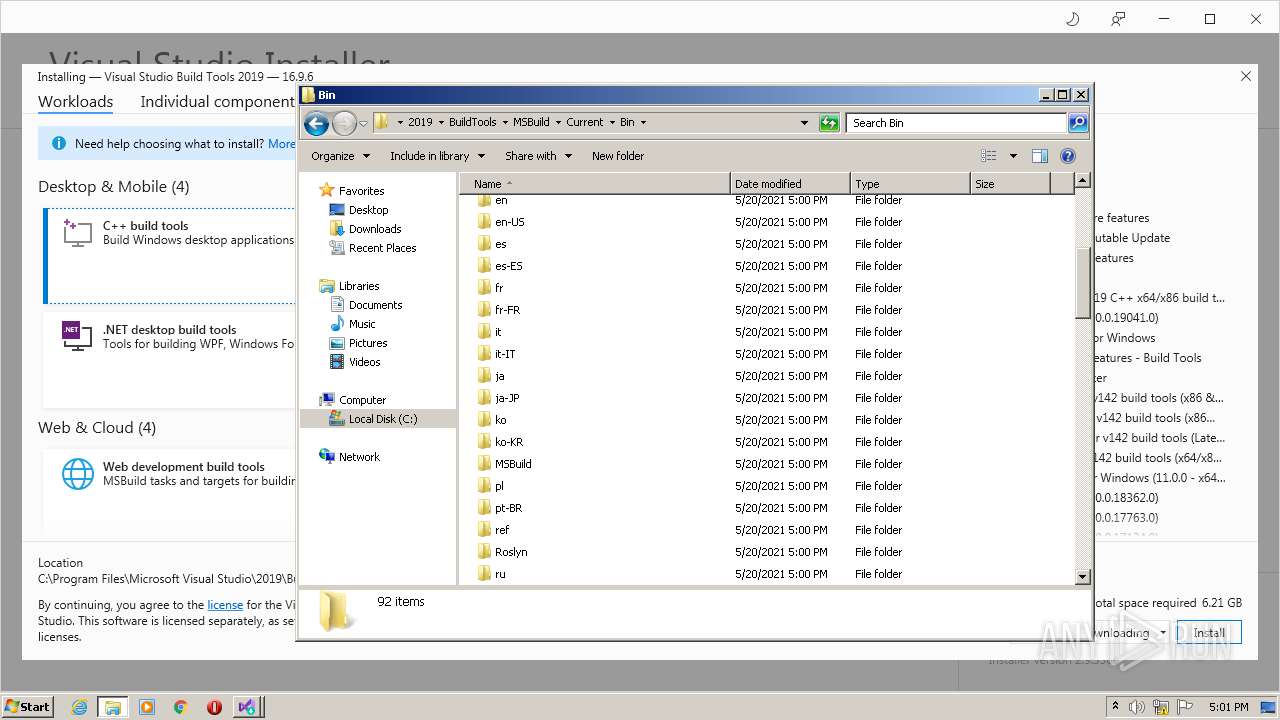The image size is (1280, 720).
Task: Sort by the Name column header
Action: tap(595, 184)
